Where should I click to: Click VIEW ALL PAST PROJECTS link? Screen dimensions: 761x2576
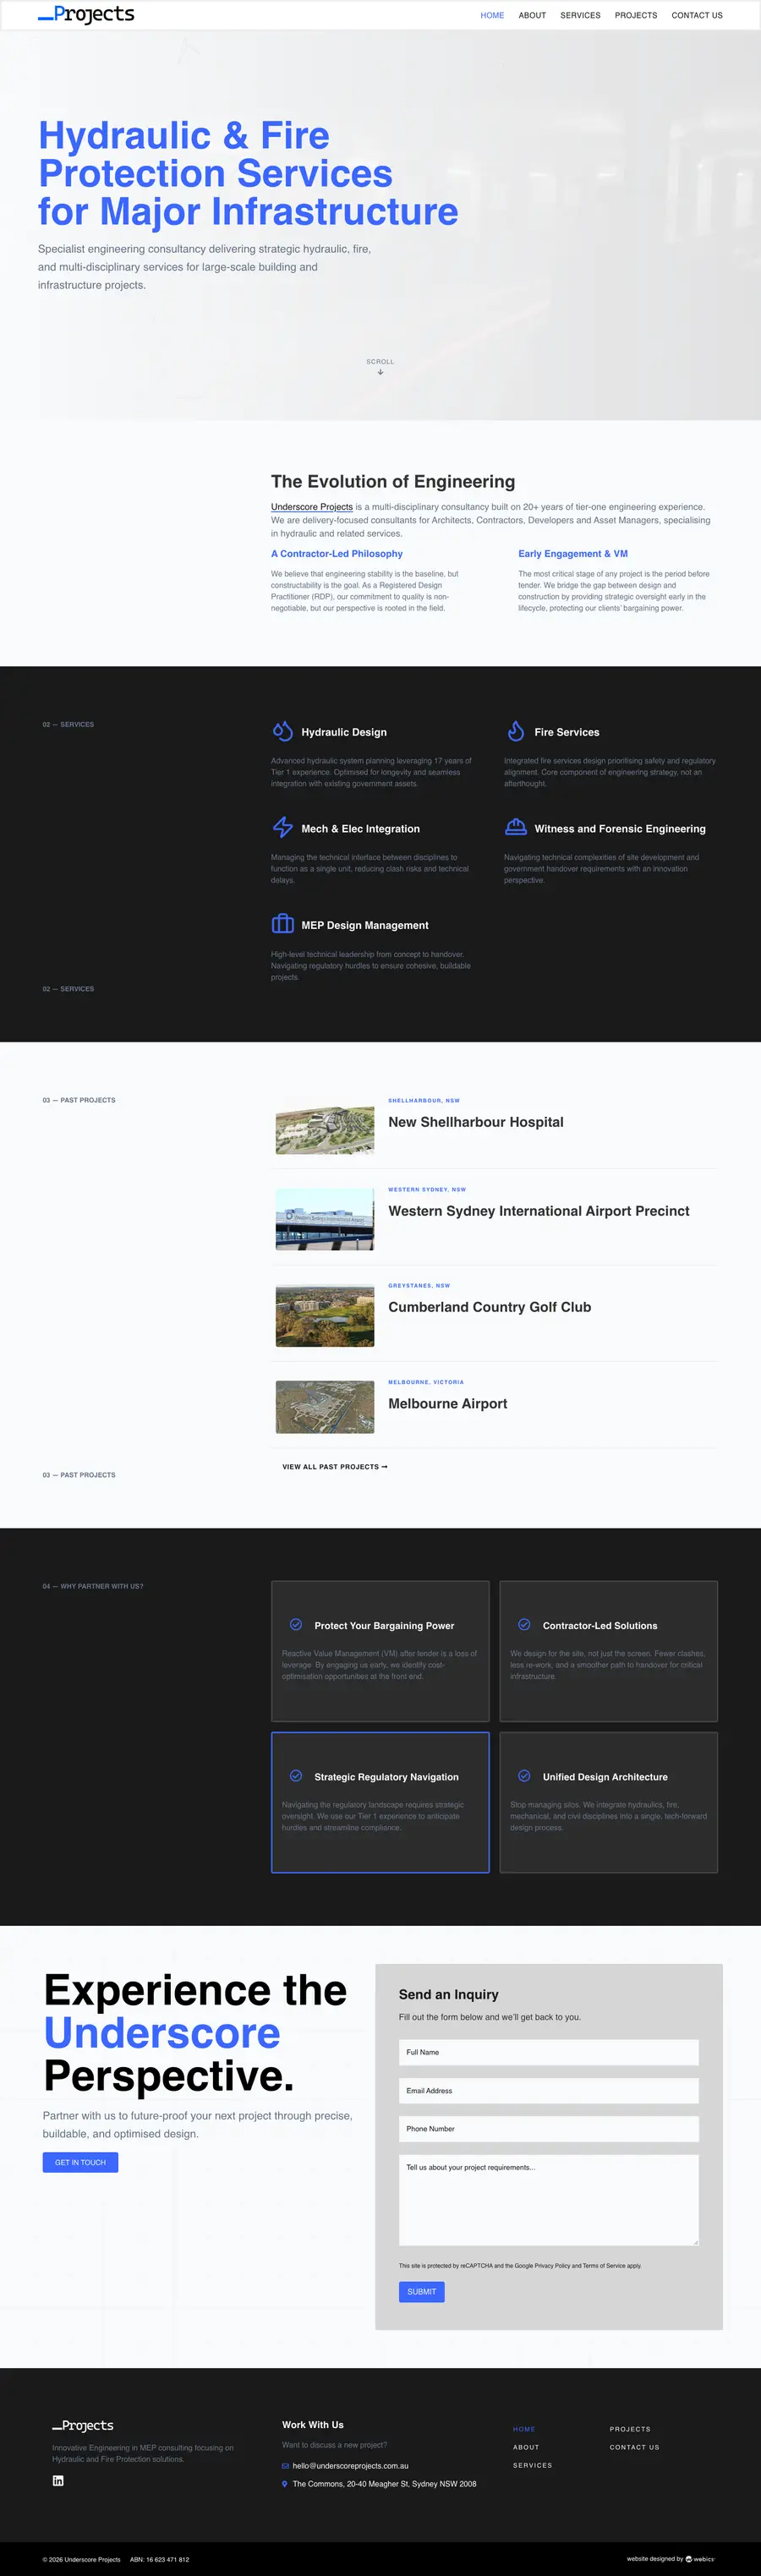[x=335, y=1466]
